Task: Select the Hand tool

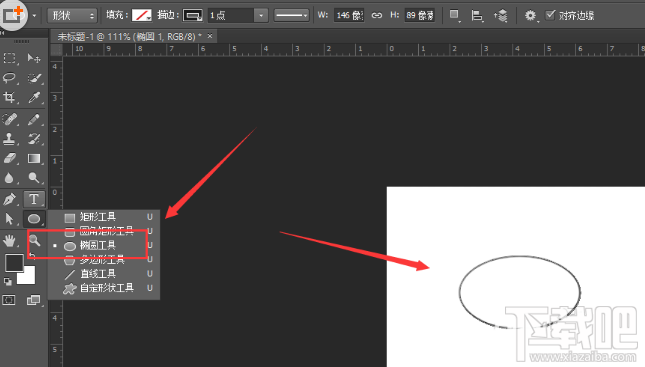Action: pos(9,240)
